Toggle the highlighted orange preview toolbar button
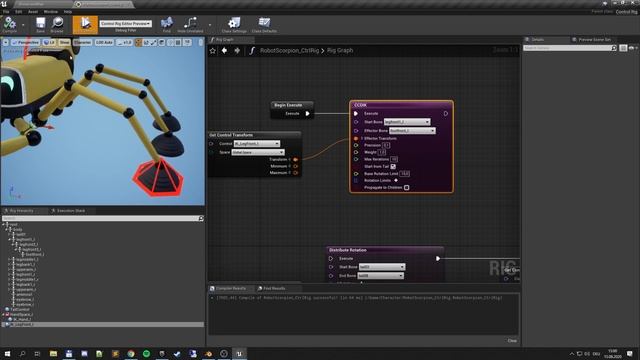 (85, 24)
